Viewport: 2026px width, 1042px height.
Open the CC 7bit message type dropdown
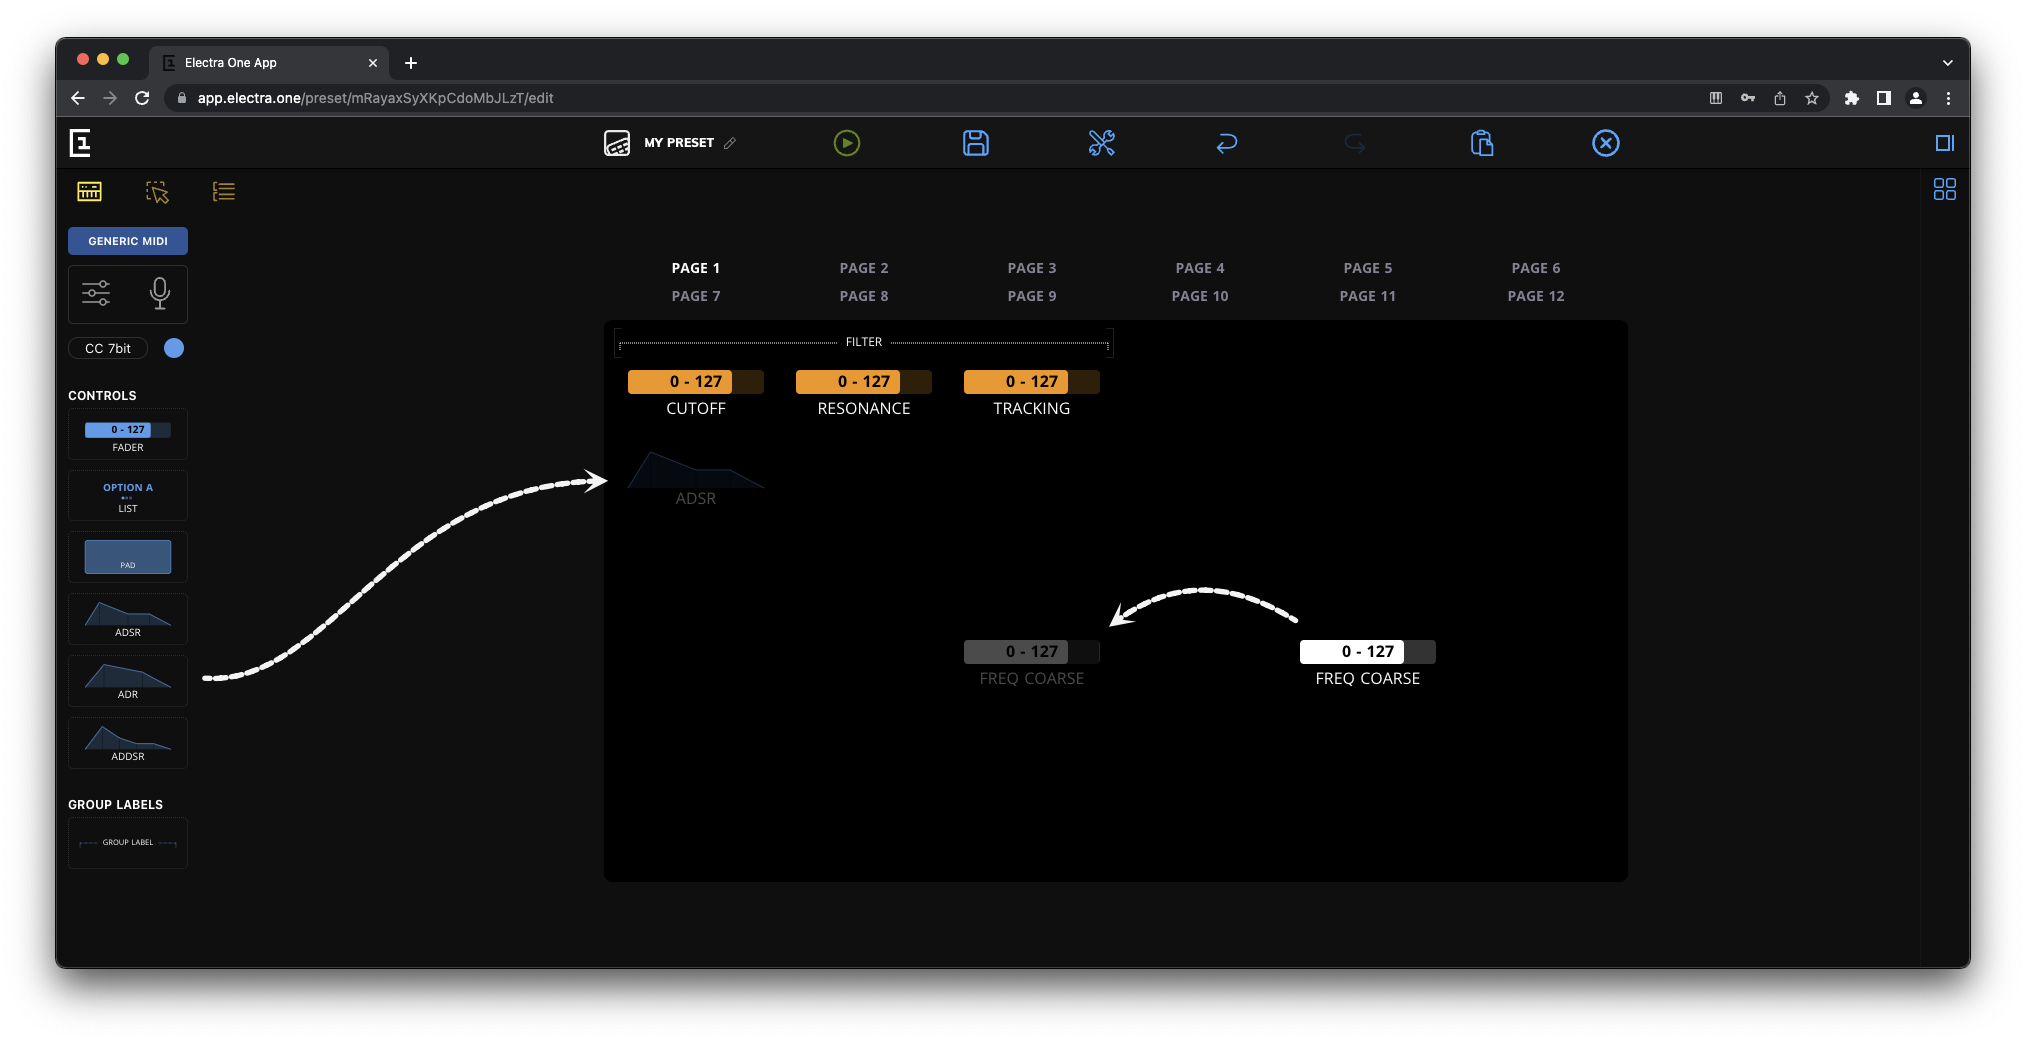pyautogui.click(x=108, y=348)
